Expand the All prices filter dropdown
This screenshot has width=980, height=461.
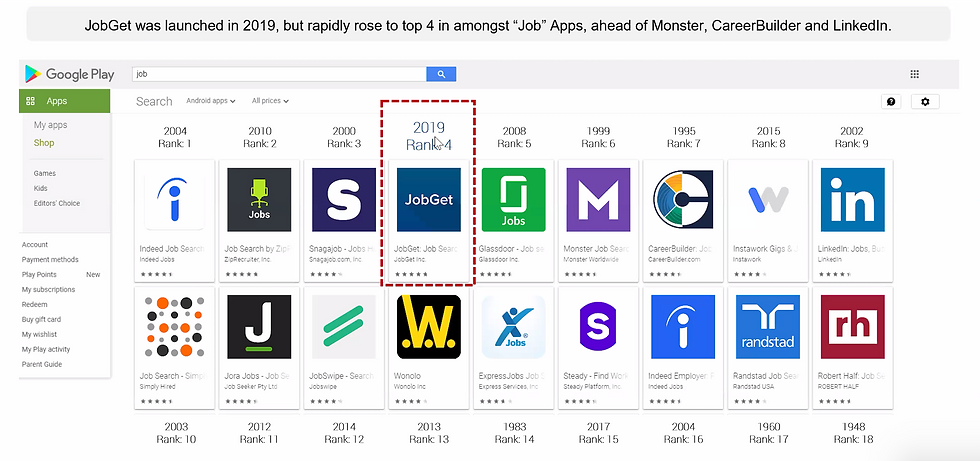[271, 101]
